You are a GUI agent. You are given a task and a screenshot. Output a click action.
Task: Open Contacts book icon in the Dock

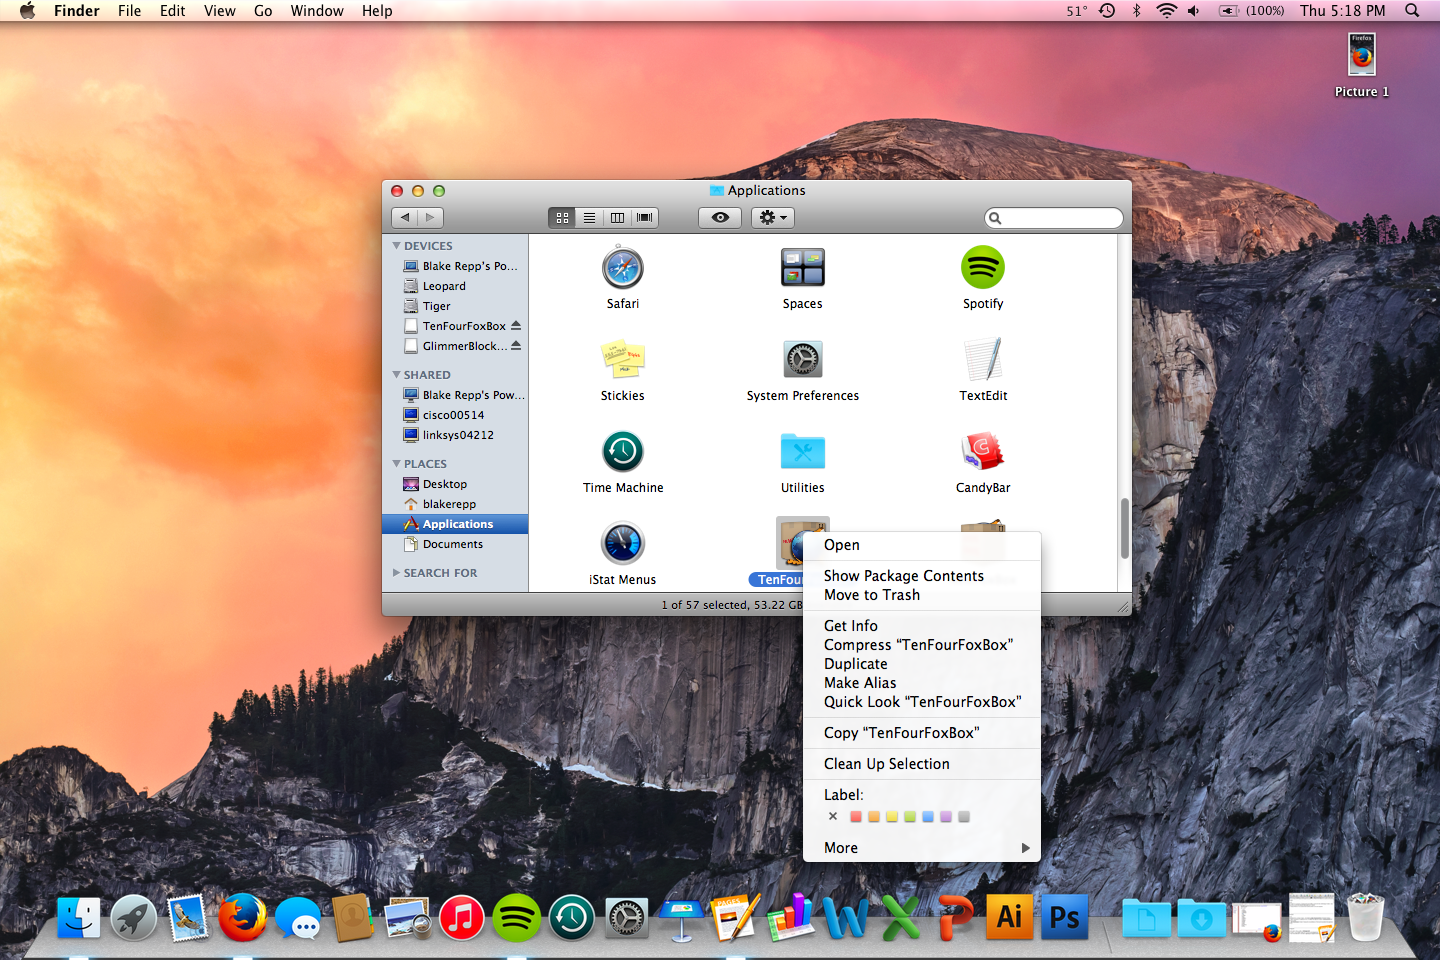point(352,918)
